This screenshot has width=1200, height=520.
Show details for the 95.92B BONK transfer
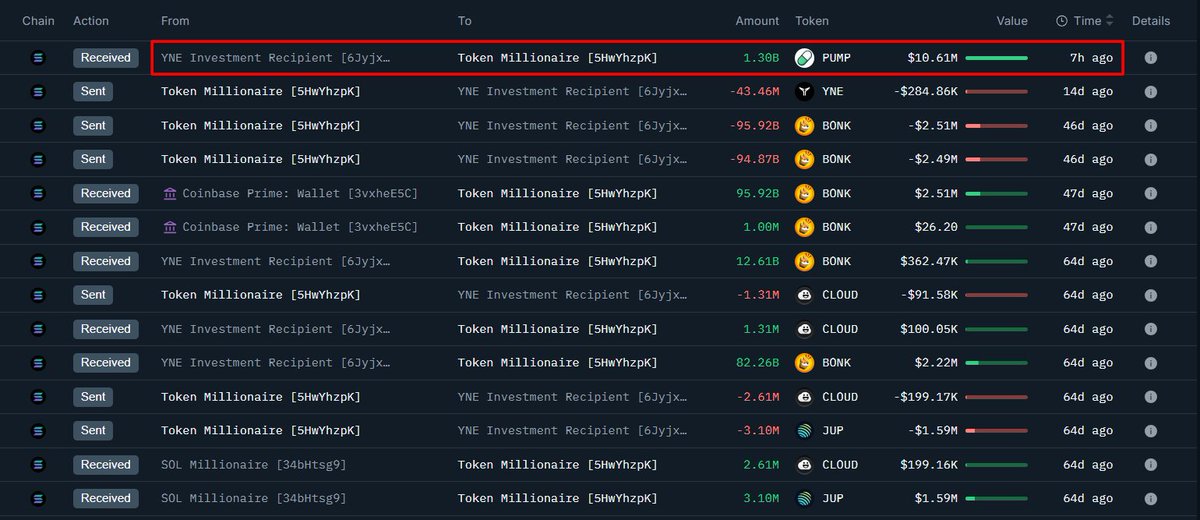(1150, 194)
